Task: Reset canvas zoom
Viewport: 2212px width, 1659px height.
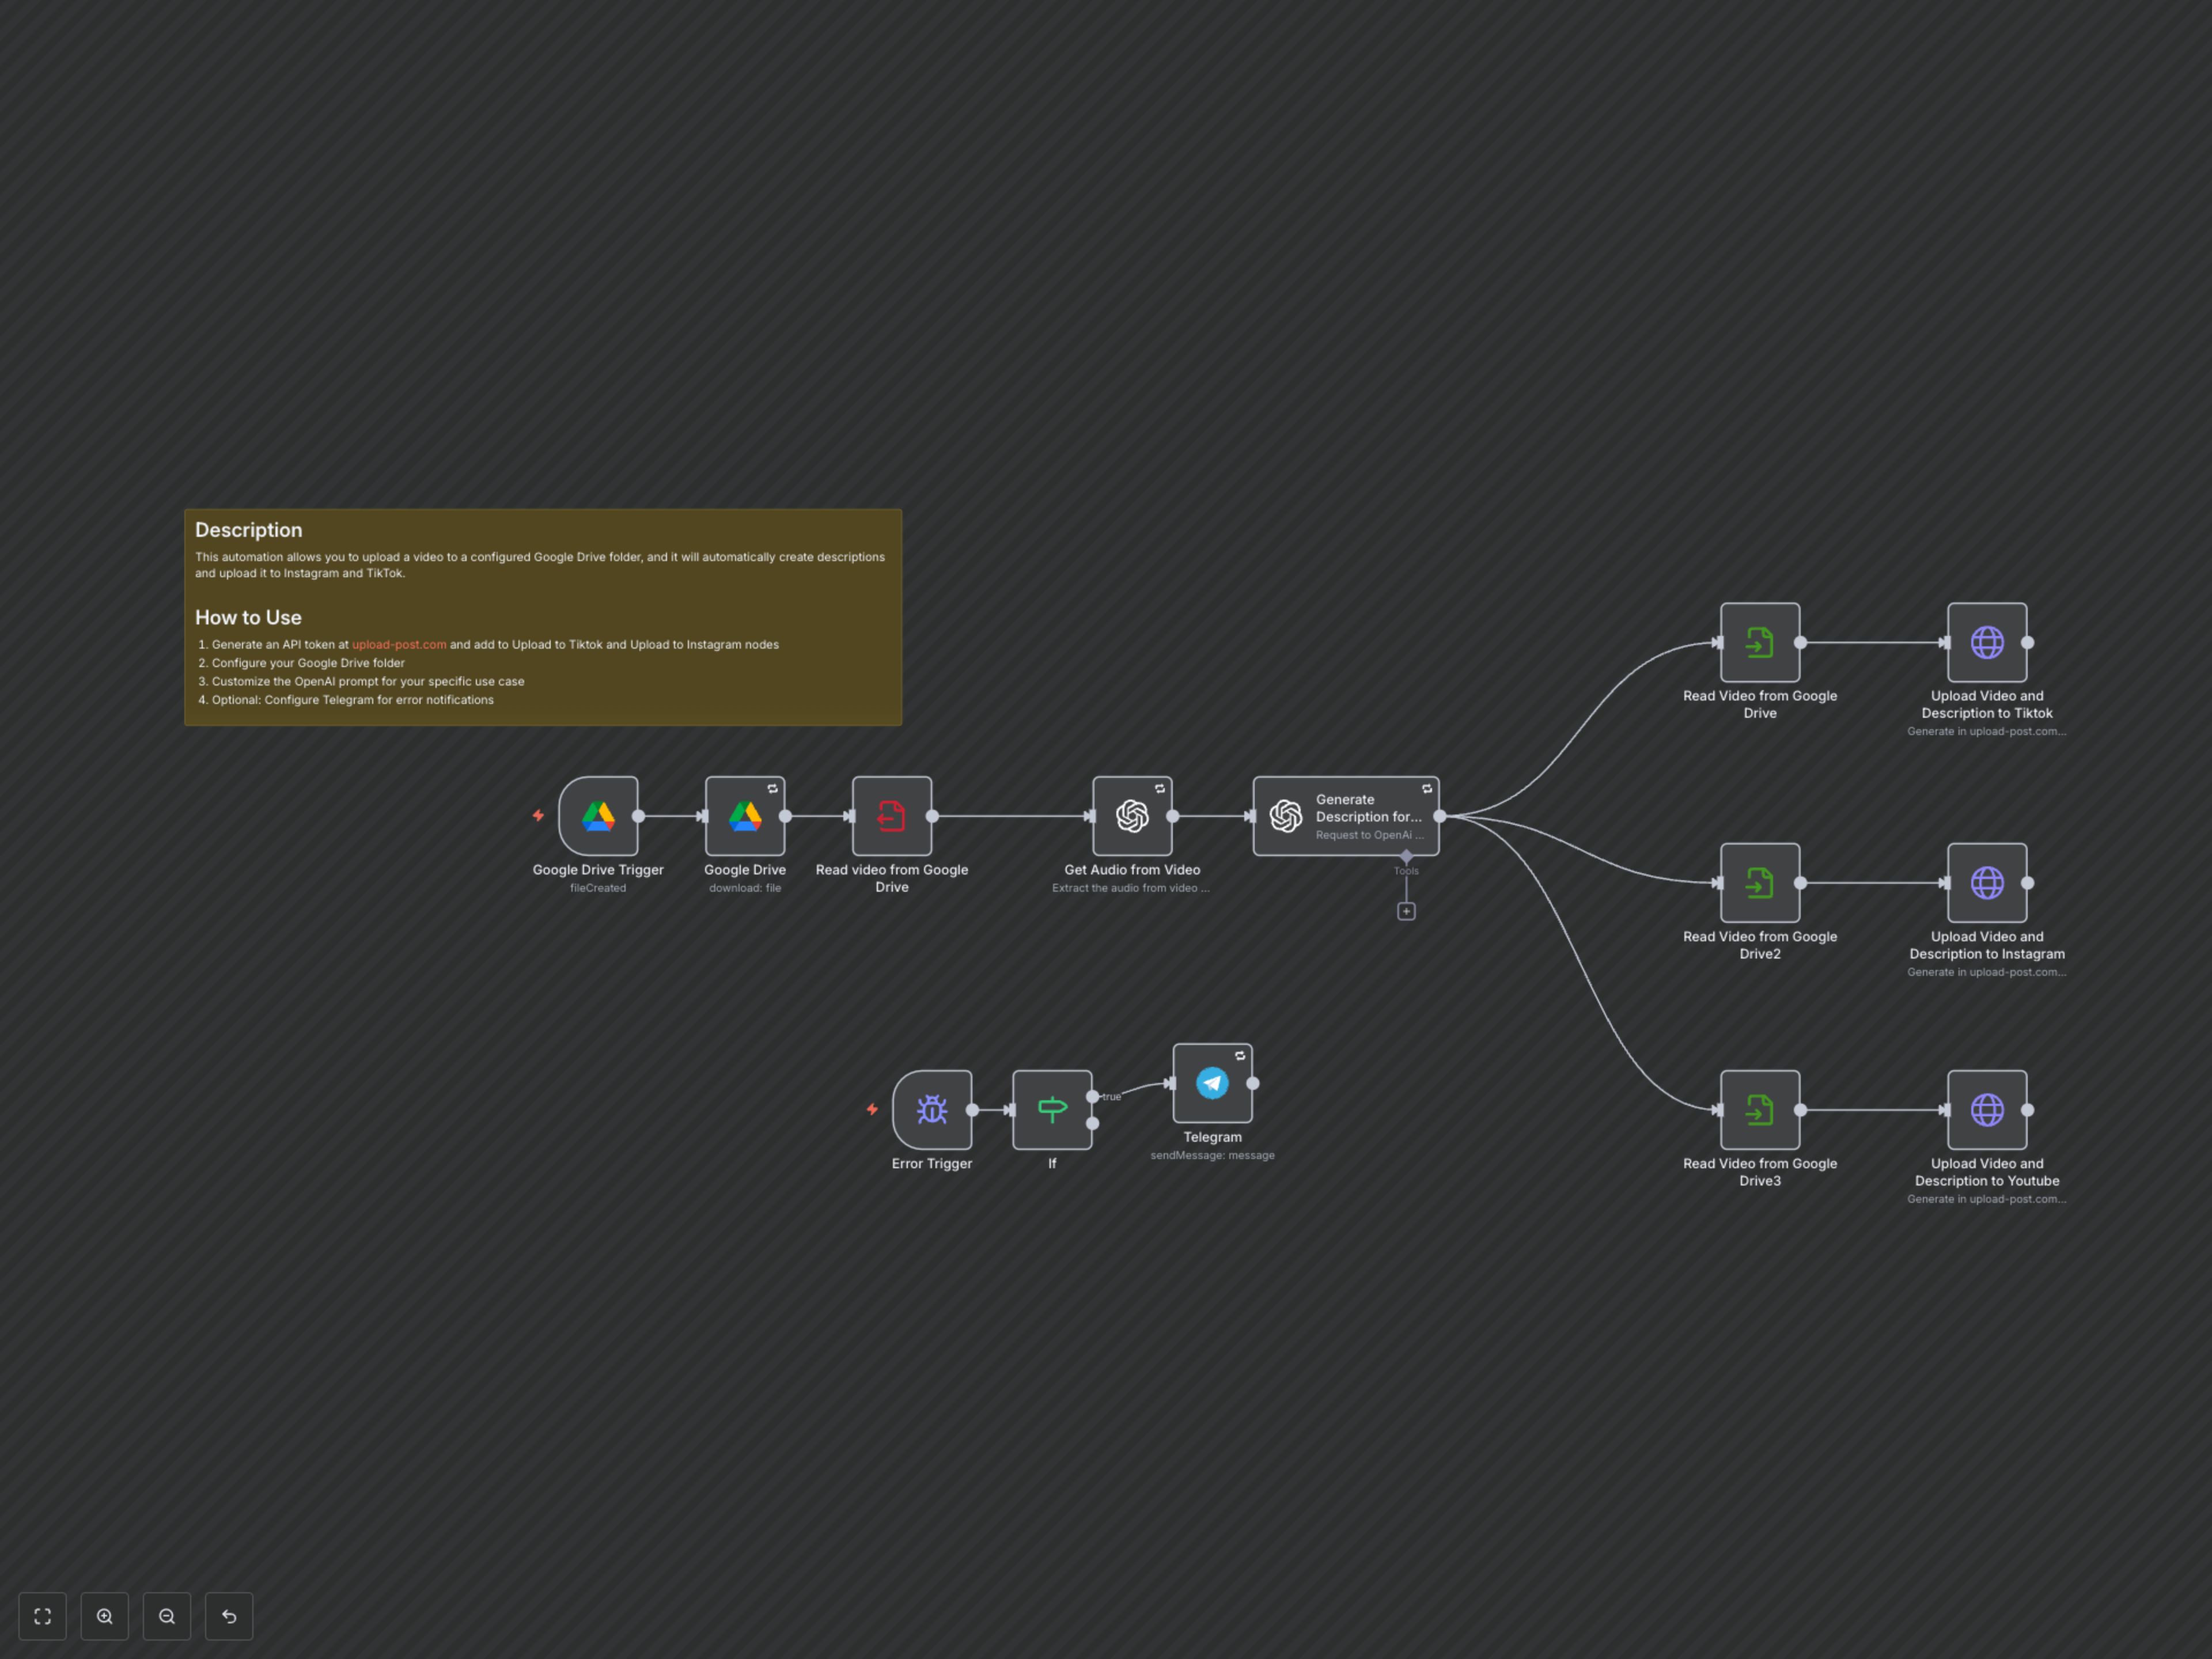Action: coord(229,1616)
